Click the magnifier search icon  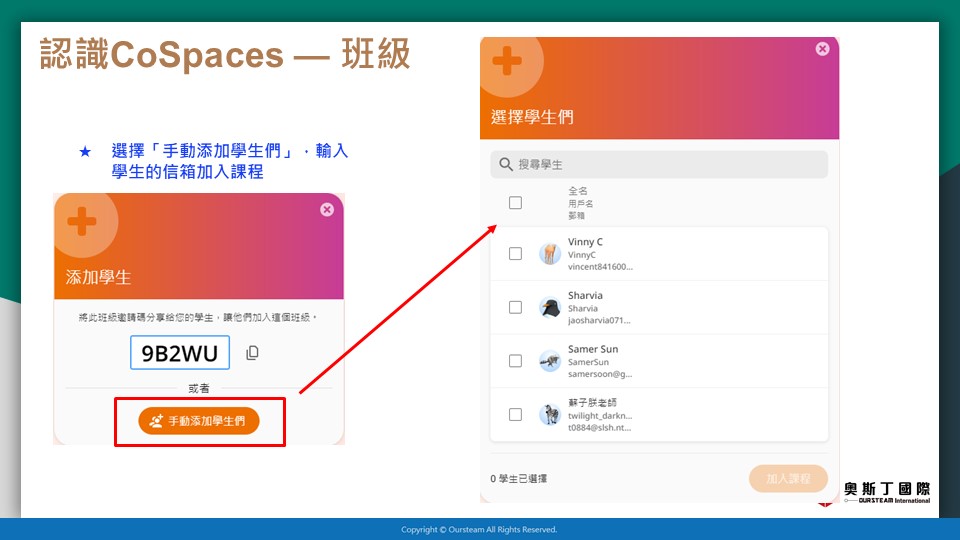point(506,165)
